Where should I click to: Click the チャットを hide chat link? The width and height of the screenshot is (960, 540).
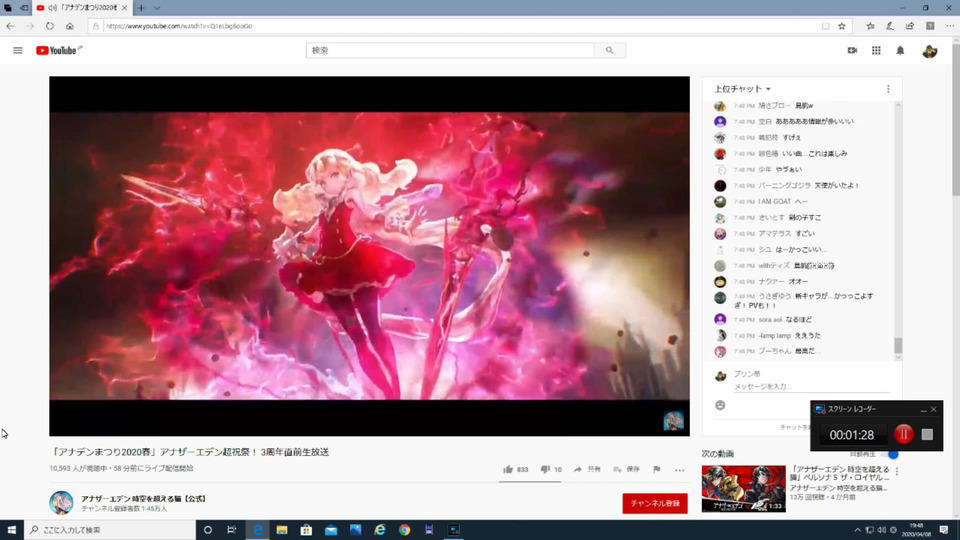tap(794, 427)
